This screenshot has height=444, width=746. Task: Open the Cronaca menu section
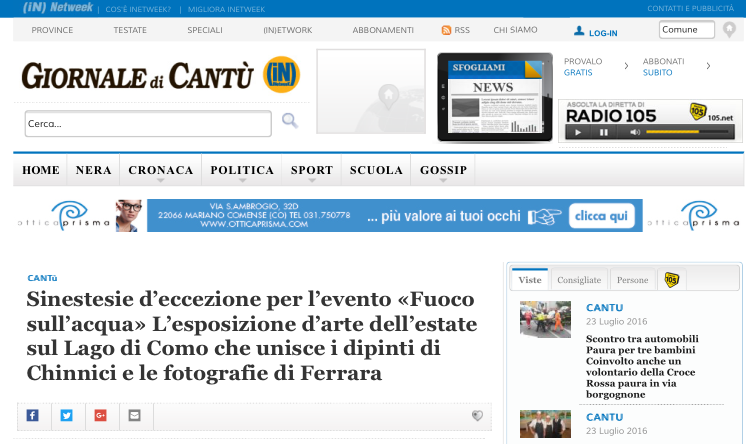pos(160,170)
